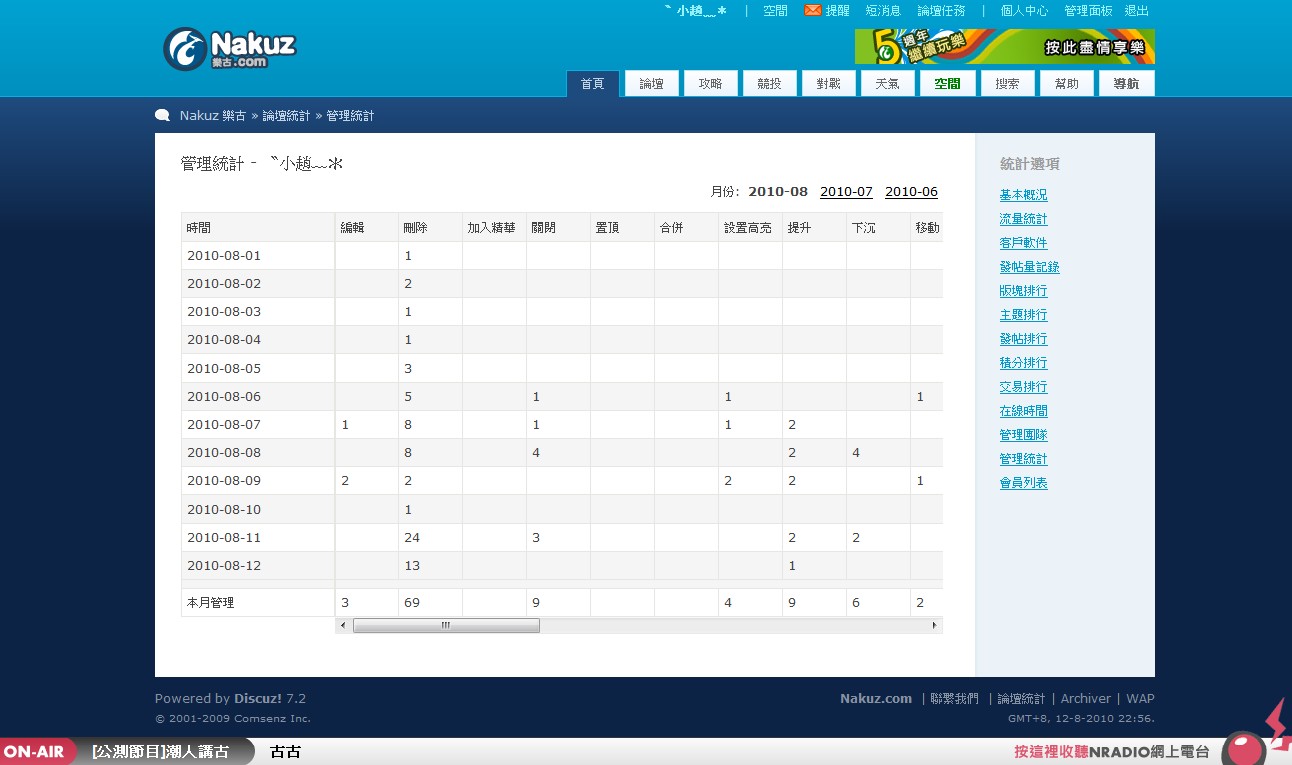Select month 2010-06
This screenshot has width=1292, height=765.
[x=911, y=192]
